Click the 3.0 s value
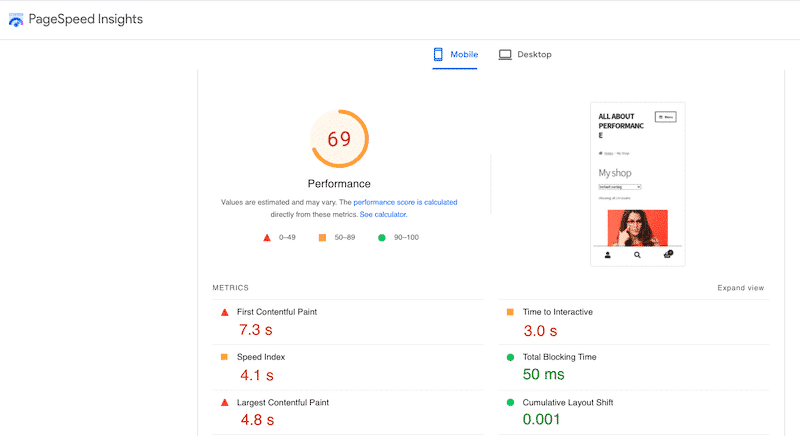The width and height of the screenshot is (800, 436). (x=540, y=331)
